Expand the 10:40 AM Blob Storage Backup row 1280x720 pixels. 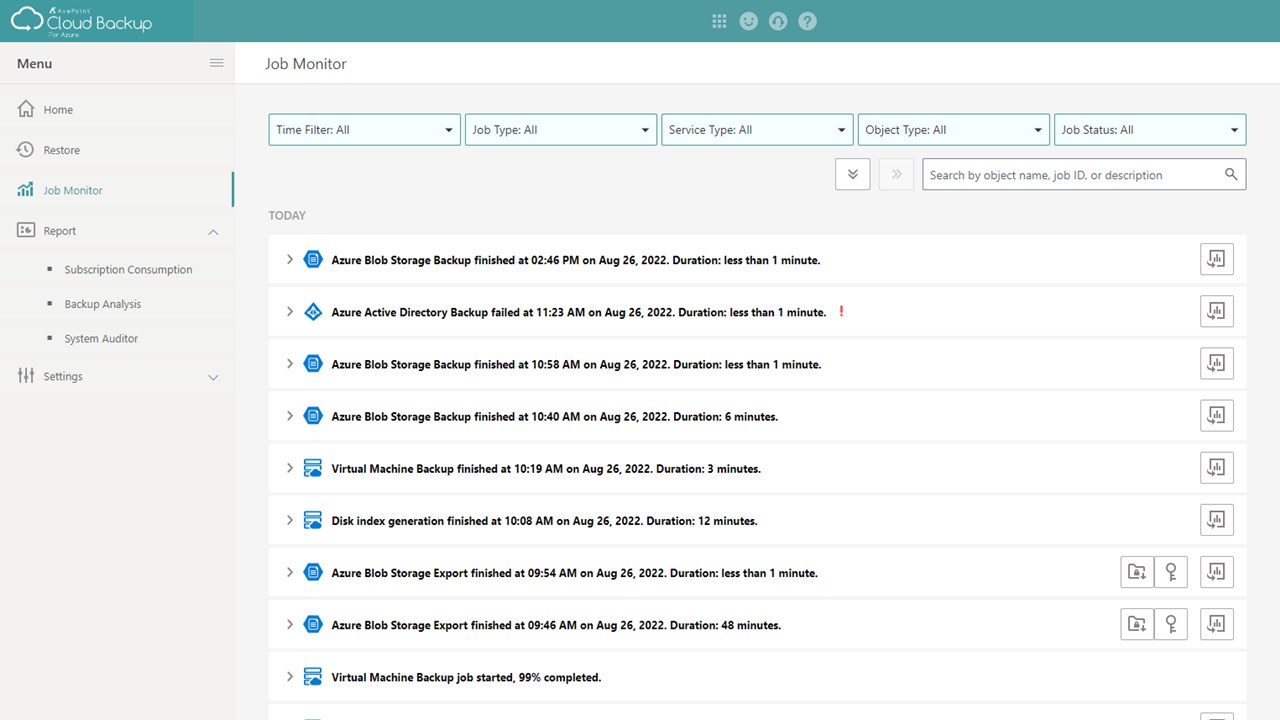pyautogui.click(x=290, y=415)
